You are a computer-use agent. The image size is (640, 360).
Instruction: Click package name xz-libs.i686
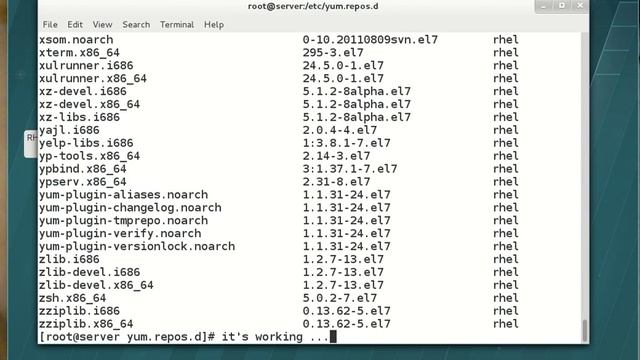tap(79, 117)
